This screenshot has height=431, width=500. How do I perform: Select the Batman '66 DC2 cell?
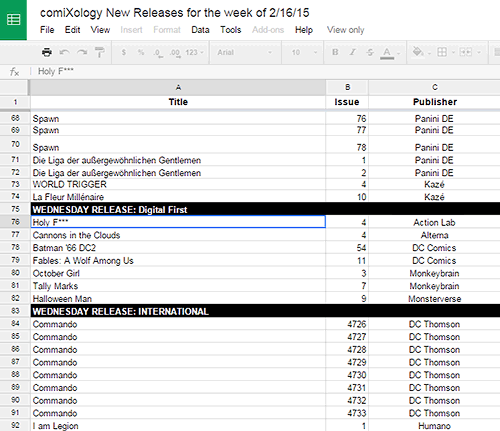[x=178, y=248]
